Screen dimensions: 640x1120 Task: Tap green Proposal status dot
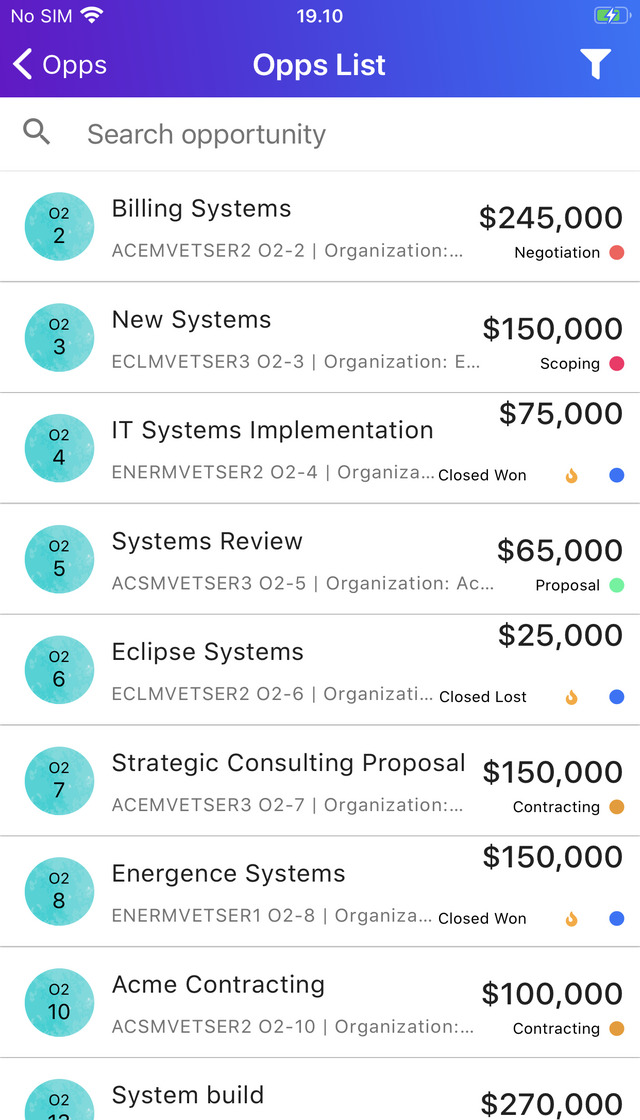pyautogui.click(x=616, y=585)
